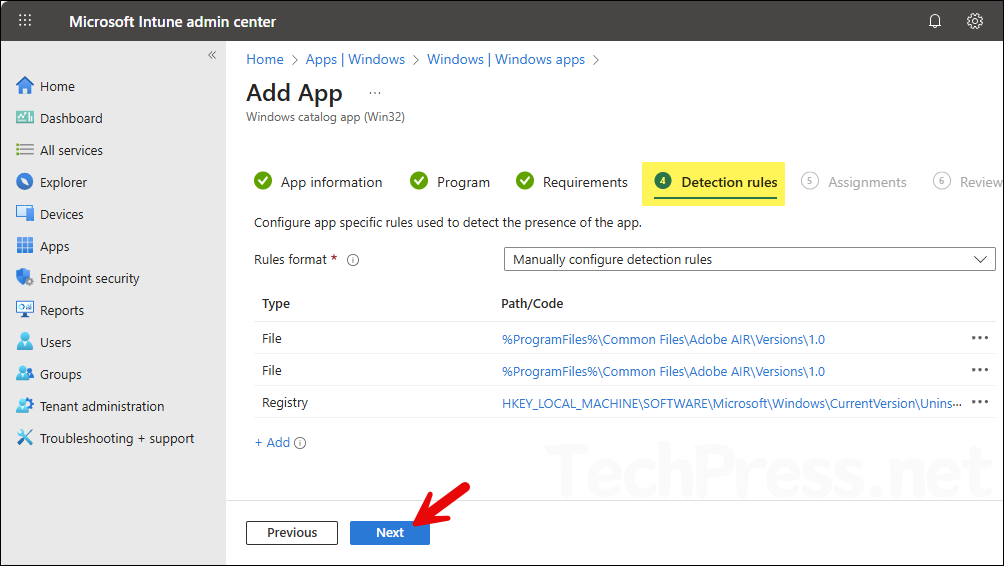
Task: Go to the Assignments step
Action: (854, 182)
